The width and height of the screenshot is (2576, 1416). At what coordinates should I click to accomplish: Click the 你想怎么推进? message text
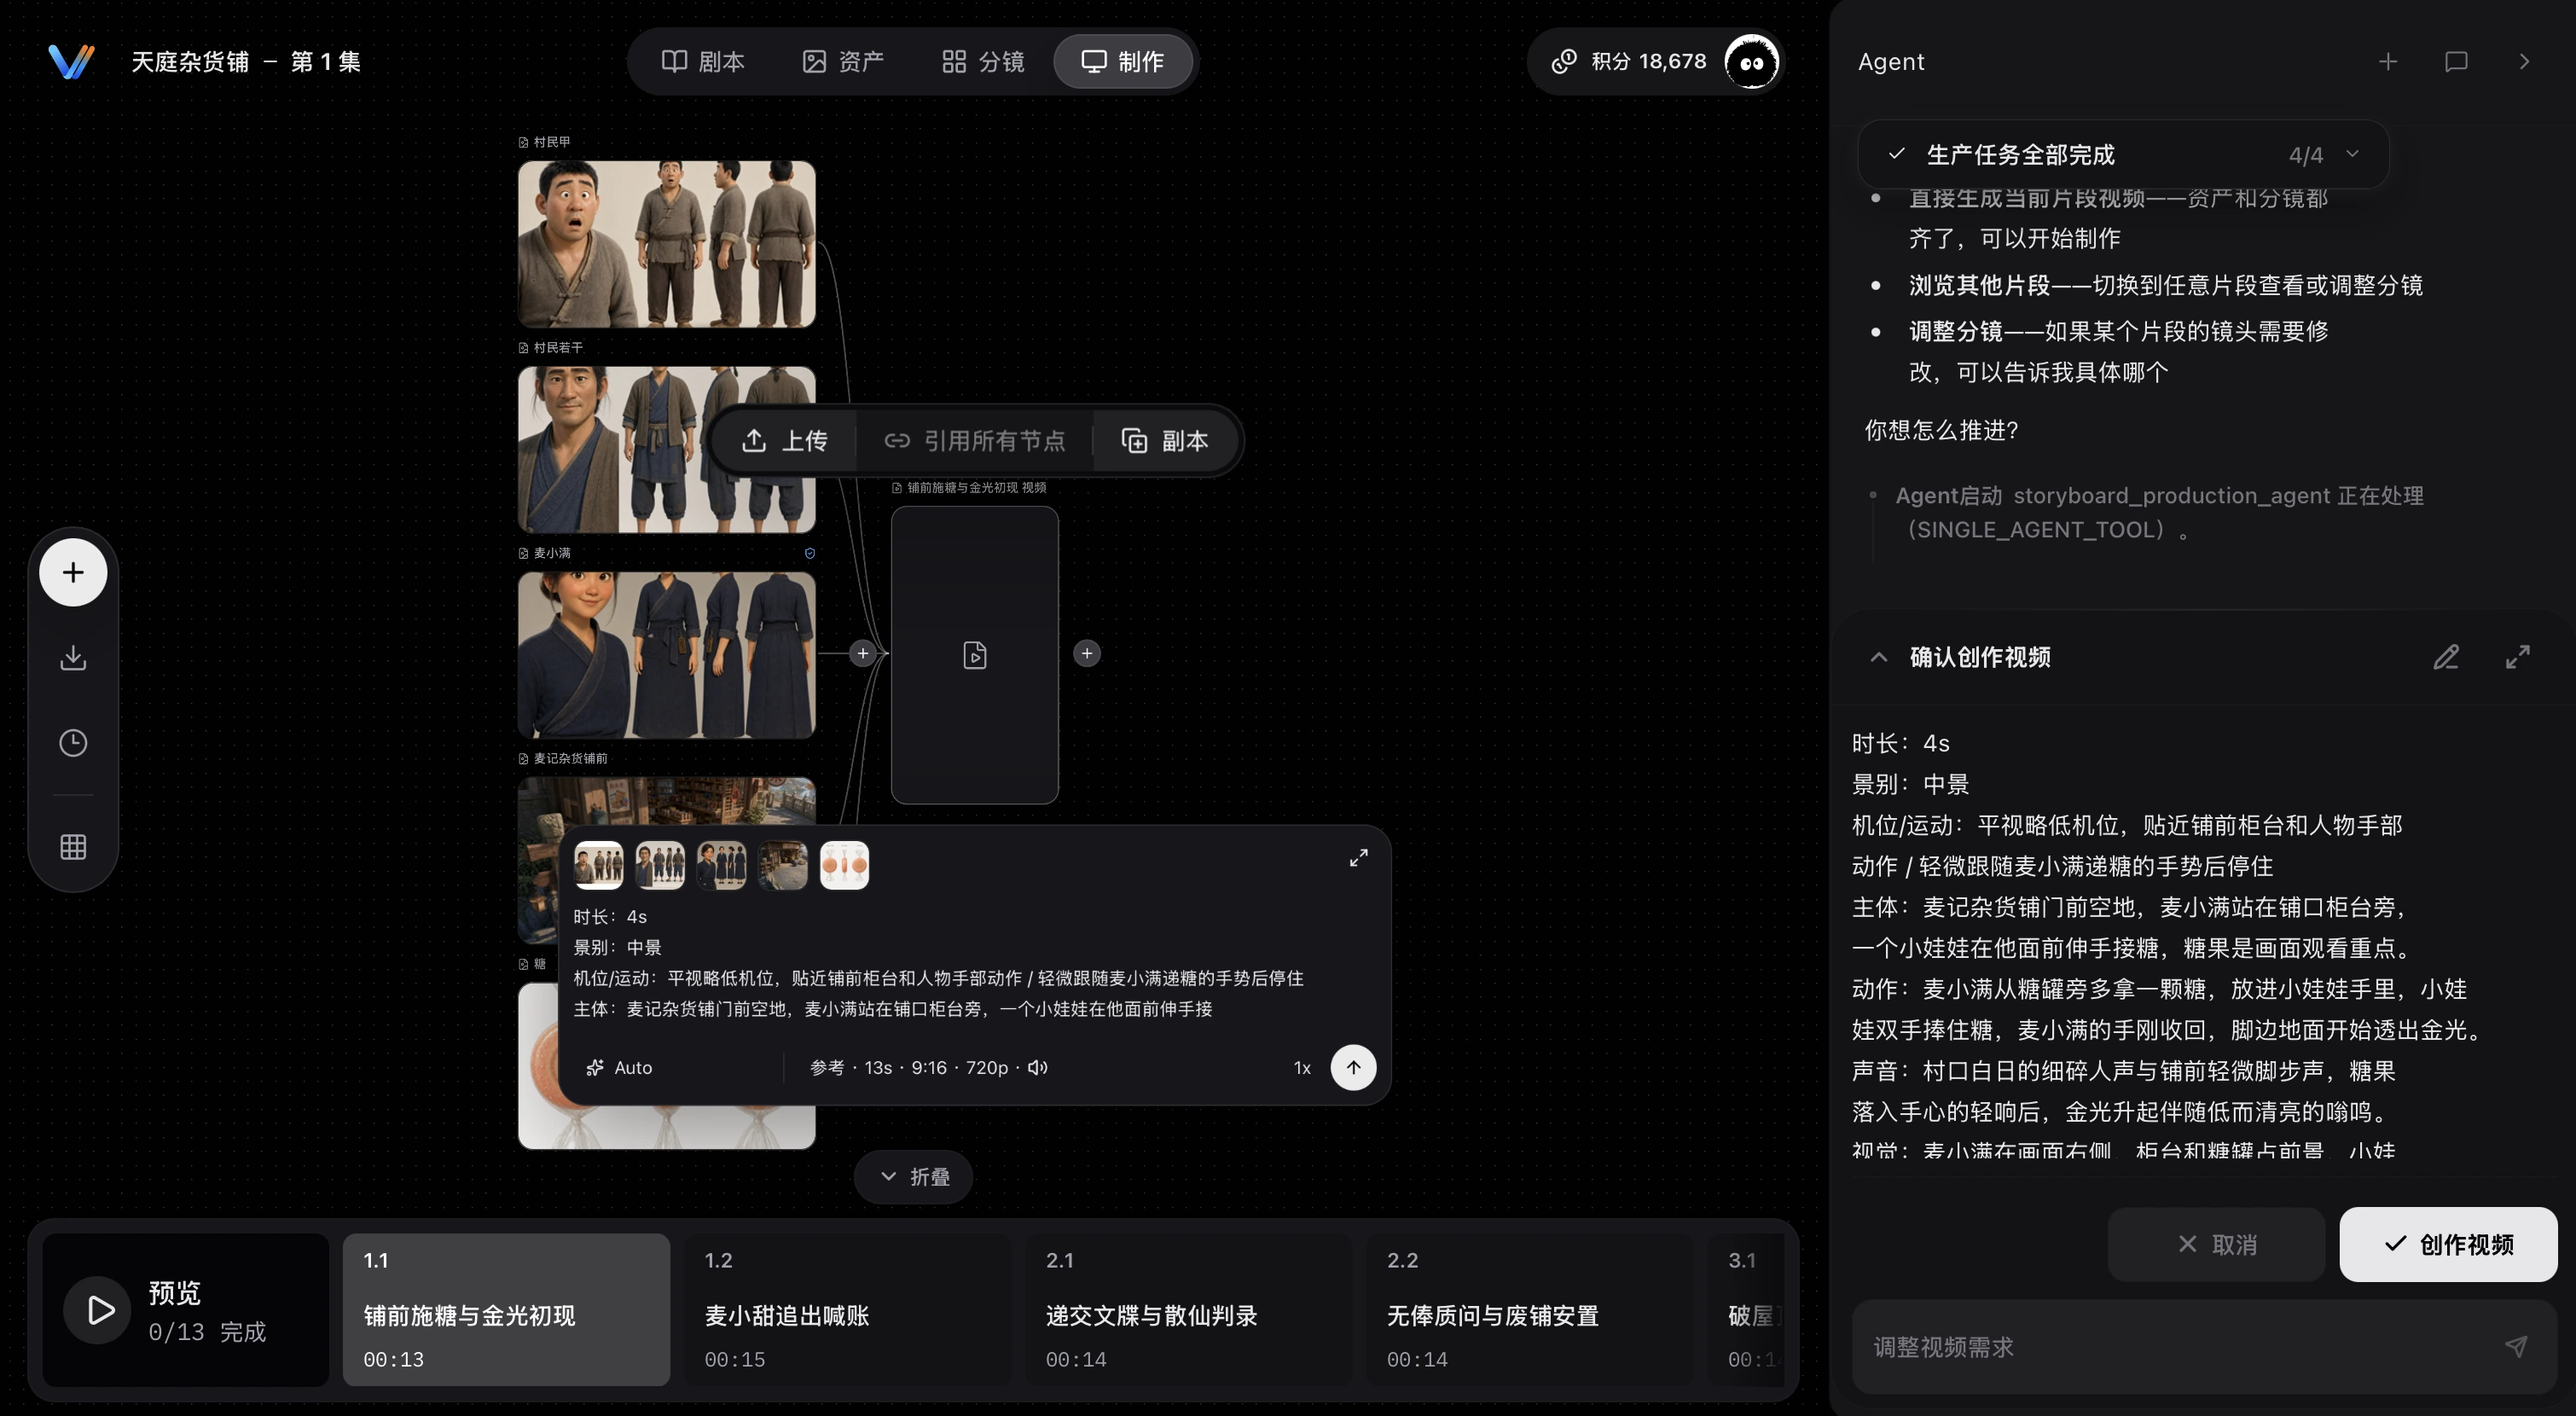(x=1941, y=430)
